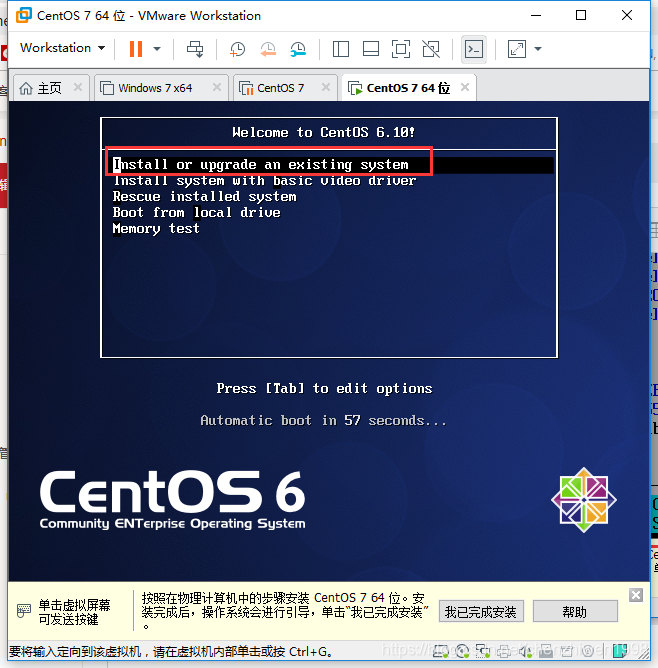Open the Workstation menu dropdown
Viewport: 658px width, 668px height.
(x=62, y=48)
